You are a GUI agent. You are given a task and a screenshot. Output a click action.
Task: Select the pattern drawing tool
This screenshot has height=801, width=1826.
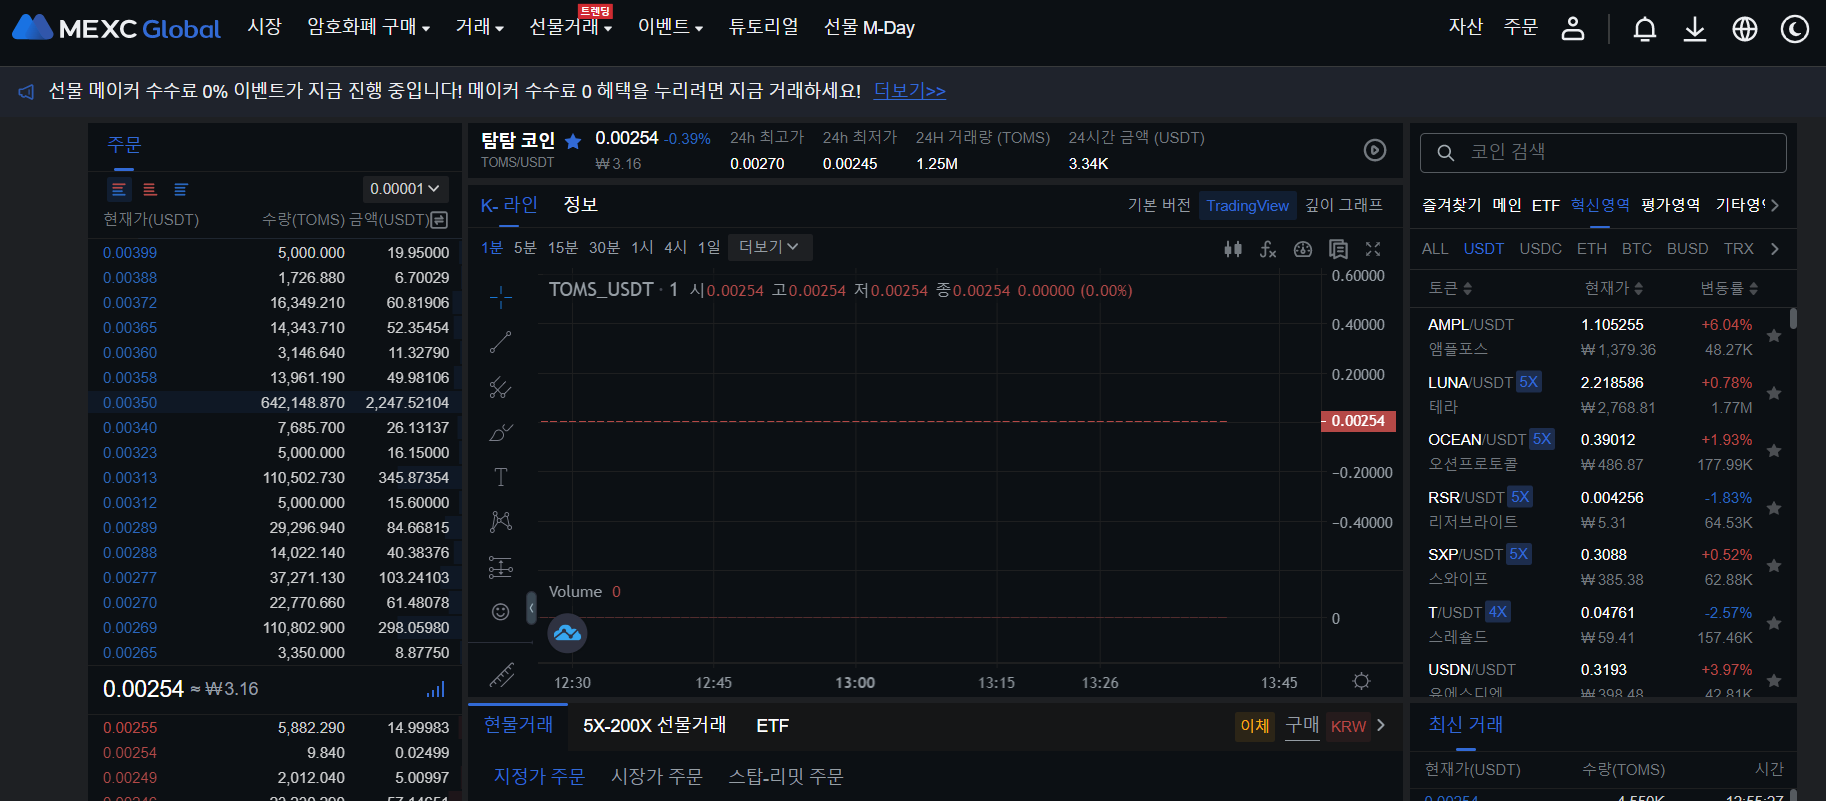(x=501, y=521)
